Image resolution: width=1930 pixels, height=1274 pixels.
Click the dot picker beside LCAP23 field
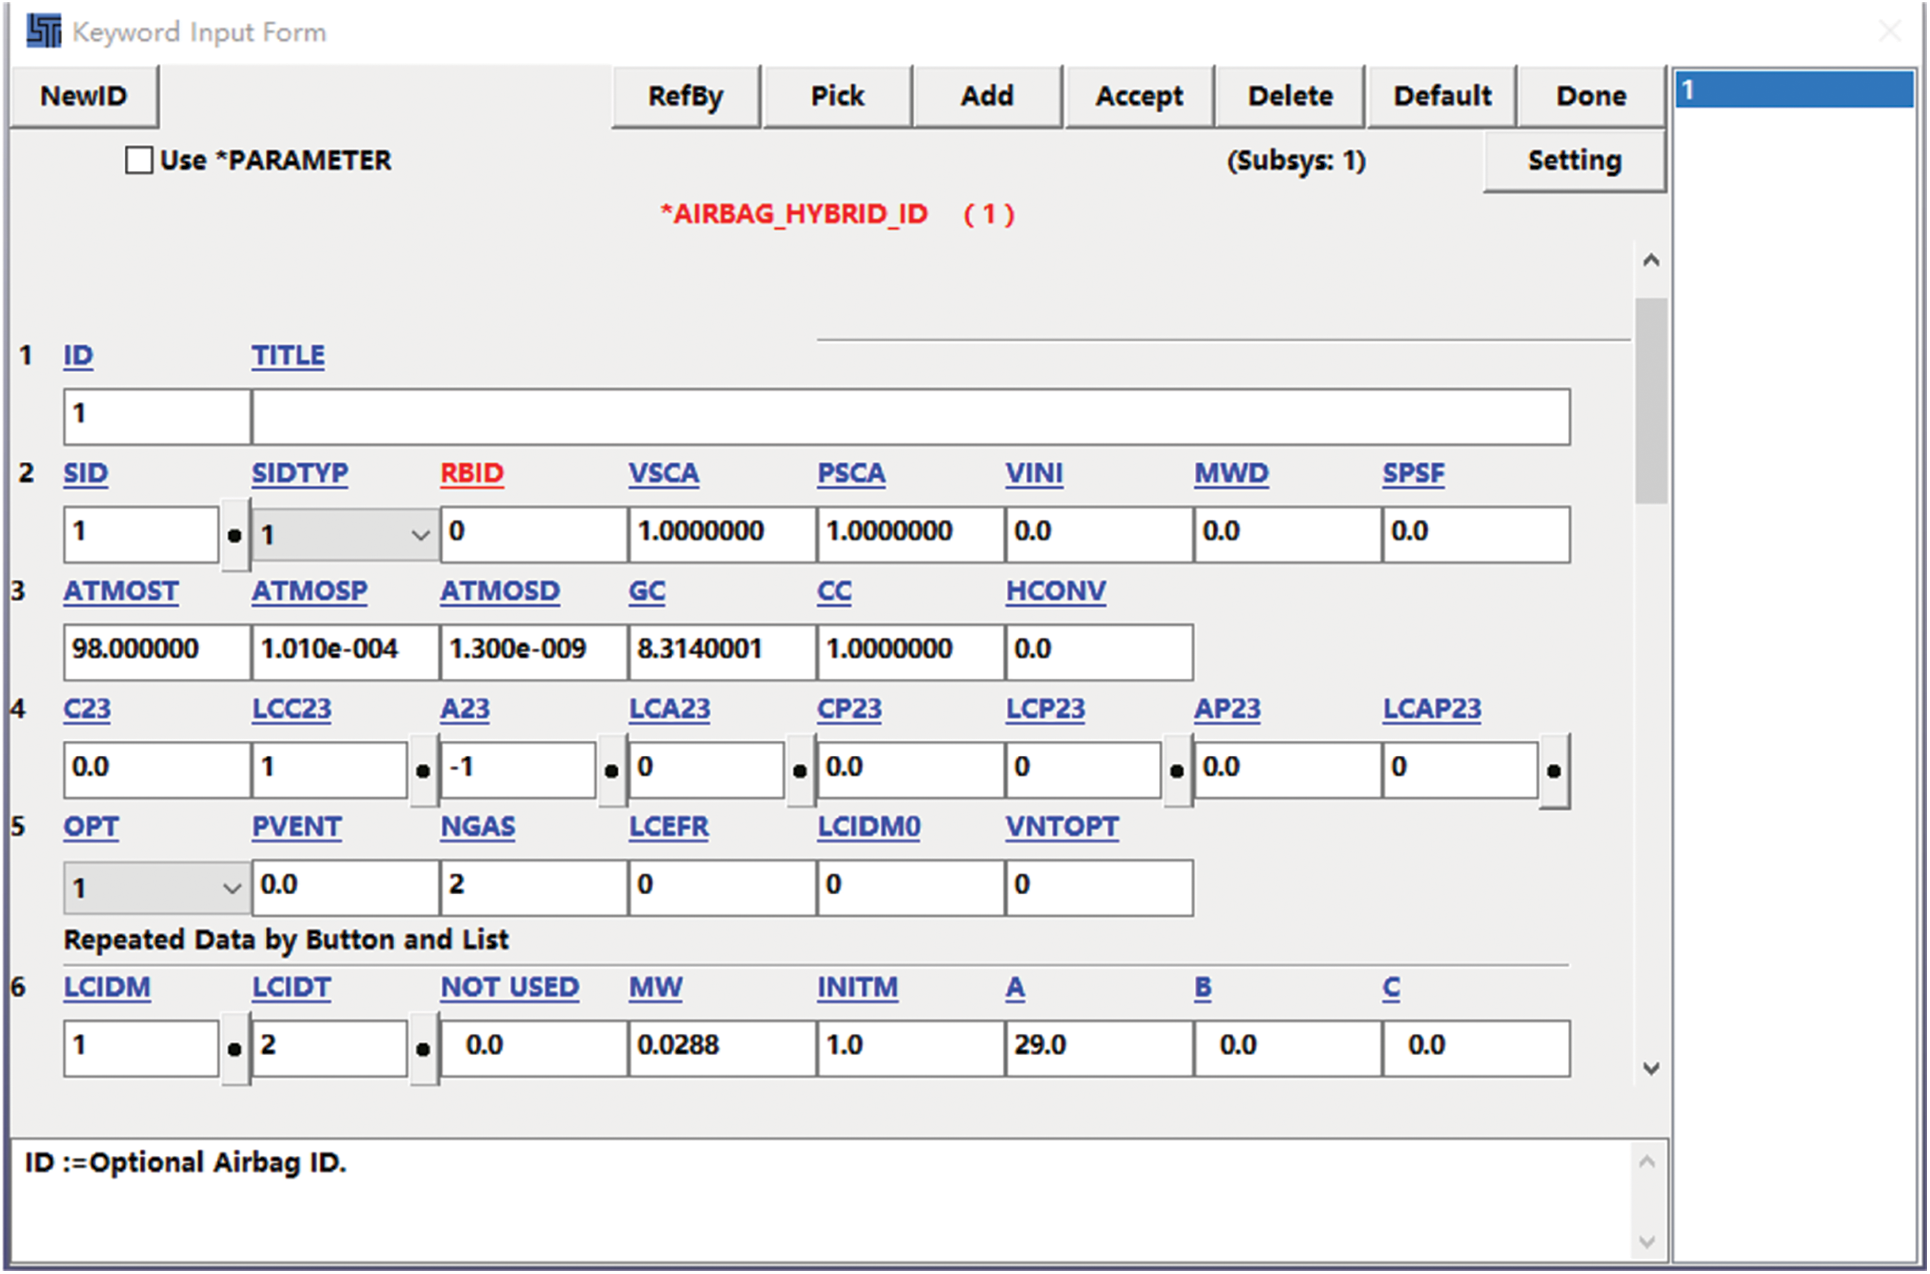click(x=1554, y=771)
